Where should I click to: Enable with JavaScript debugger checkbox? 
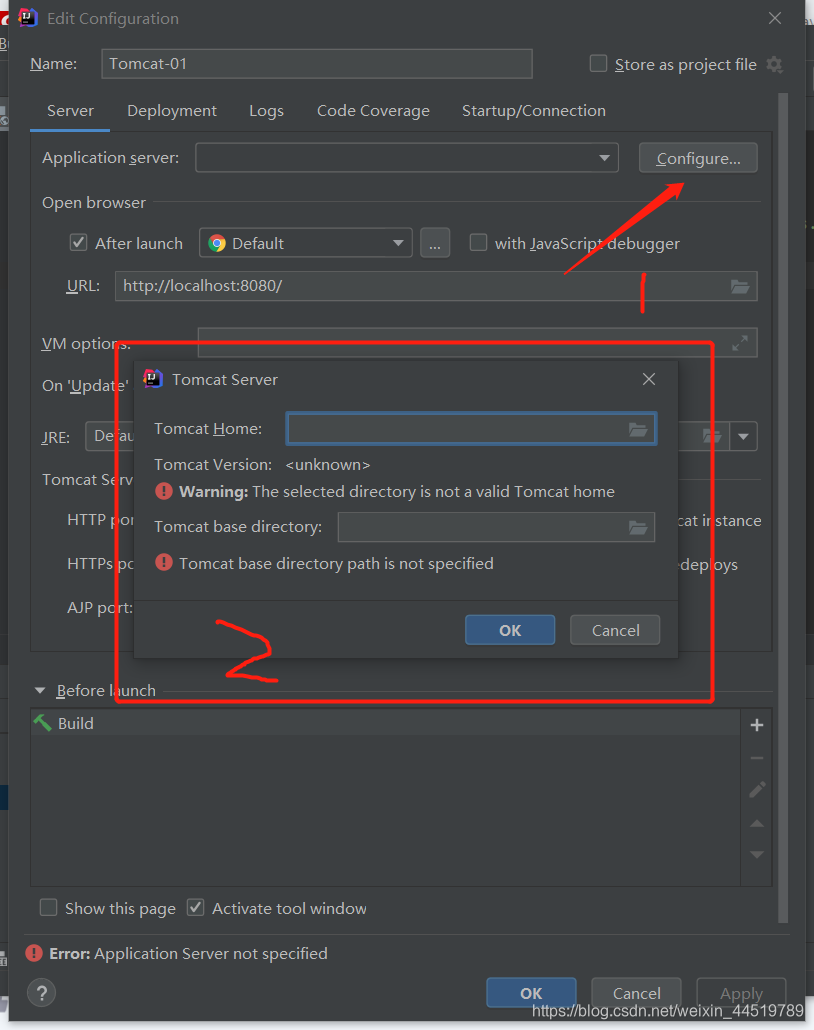pyautogui.click(x=478, y=242)
